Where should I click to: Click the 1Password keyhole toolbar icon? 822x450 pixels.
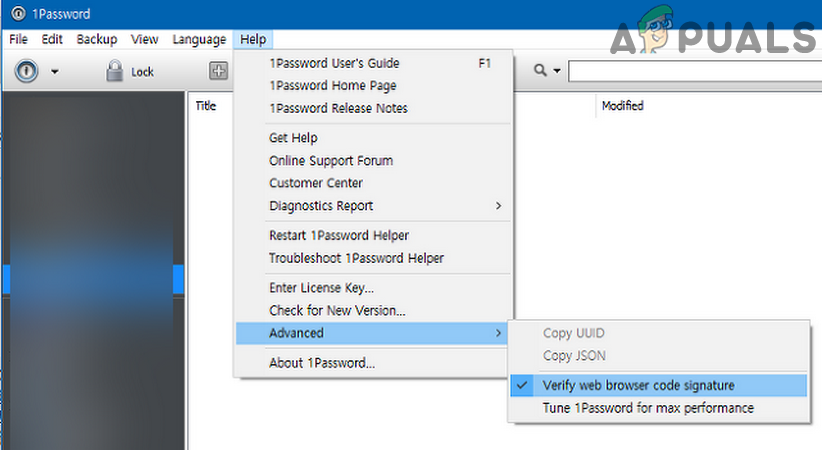(25, 71)
